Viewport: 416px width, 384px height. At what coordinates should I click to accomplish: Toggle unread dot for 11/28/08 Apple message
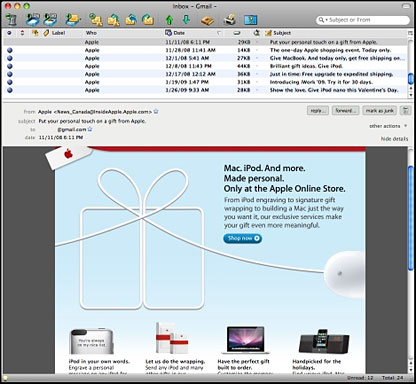point(10,50)
